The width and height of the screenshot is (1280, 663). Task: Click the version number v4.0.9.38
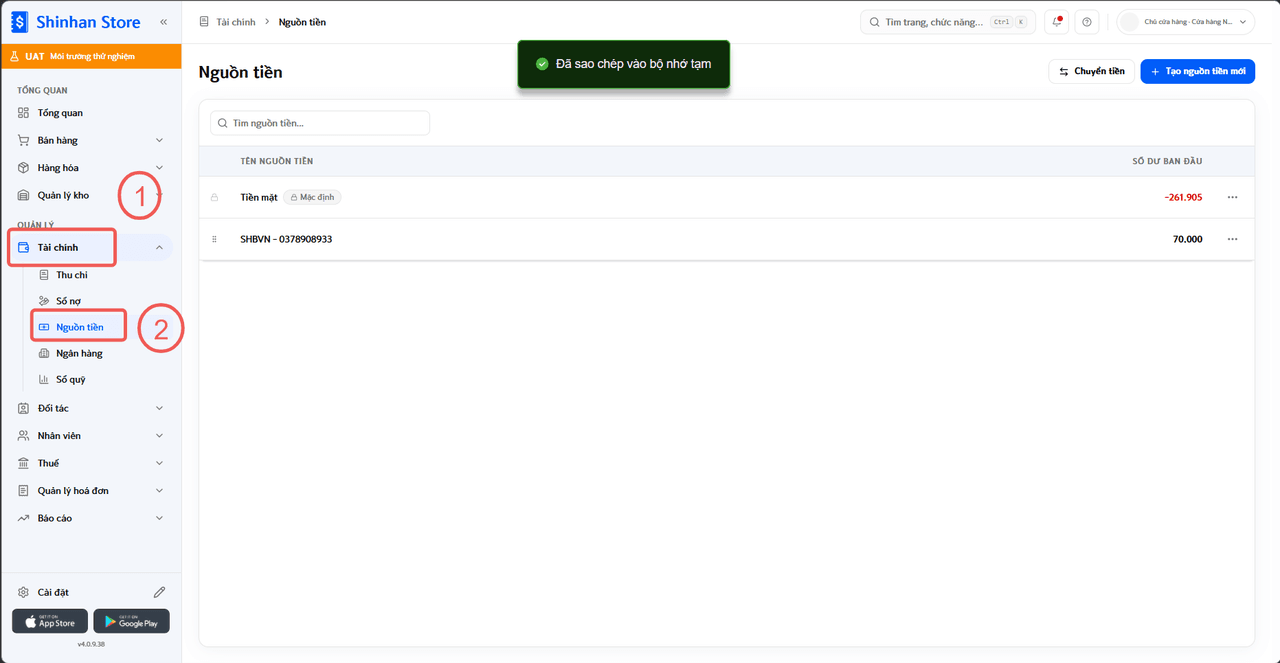click(x=91, y=644)
